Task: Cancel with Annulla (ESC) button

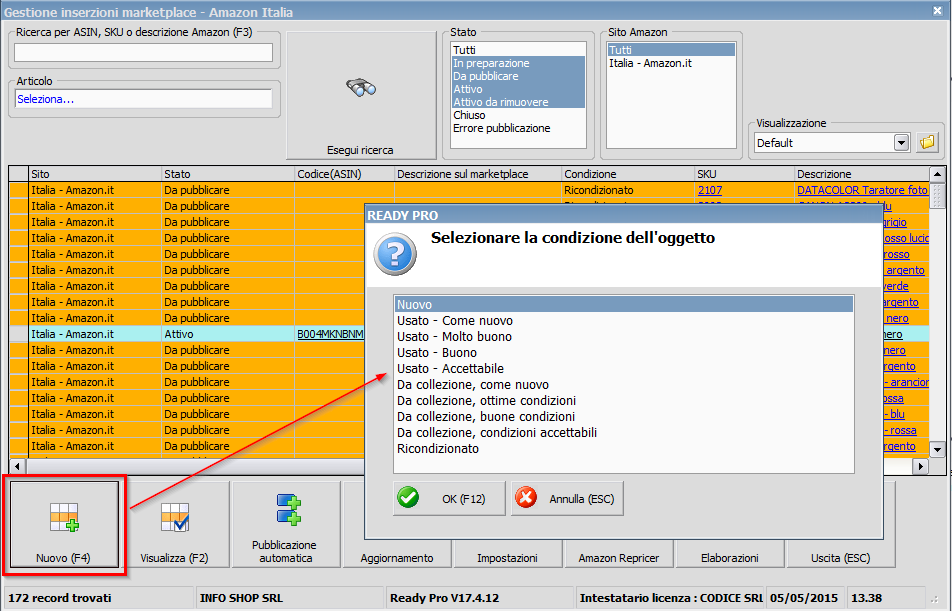Action: point(567,499)
